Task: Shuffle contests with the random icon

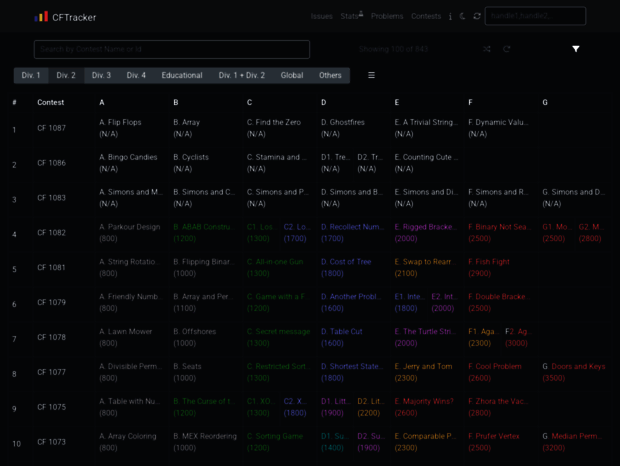Action: point(487,49)
